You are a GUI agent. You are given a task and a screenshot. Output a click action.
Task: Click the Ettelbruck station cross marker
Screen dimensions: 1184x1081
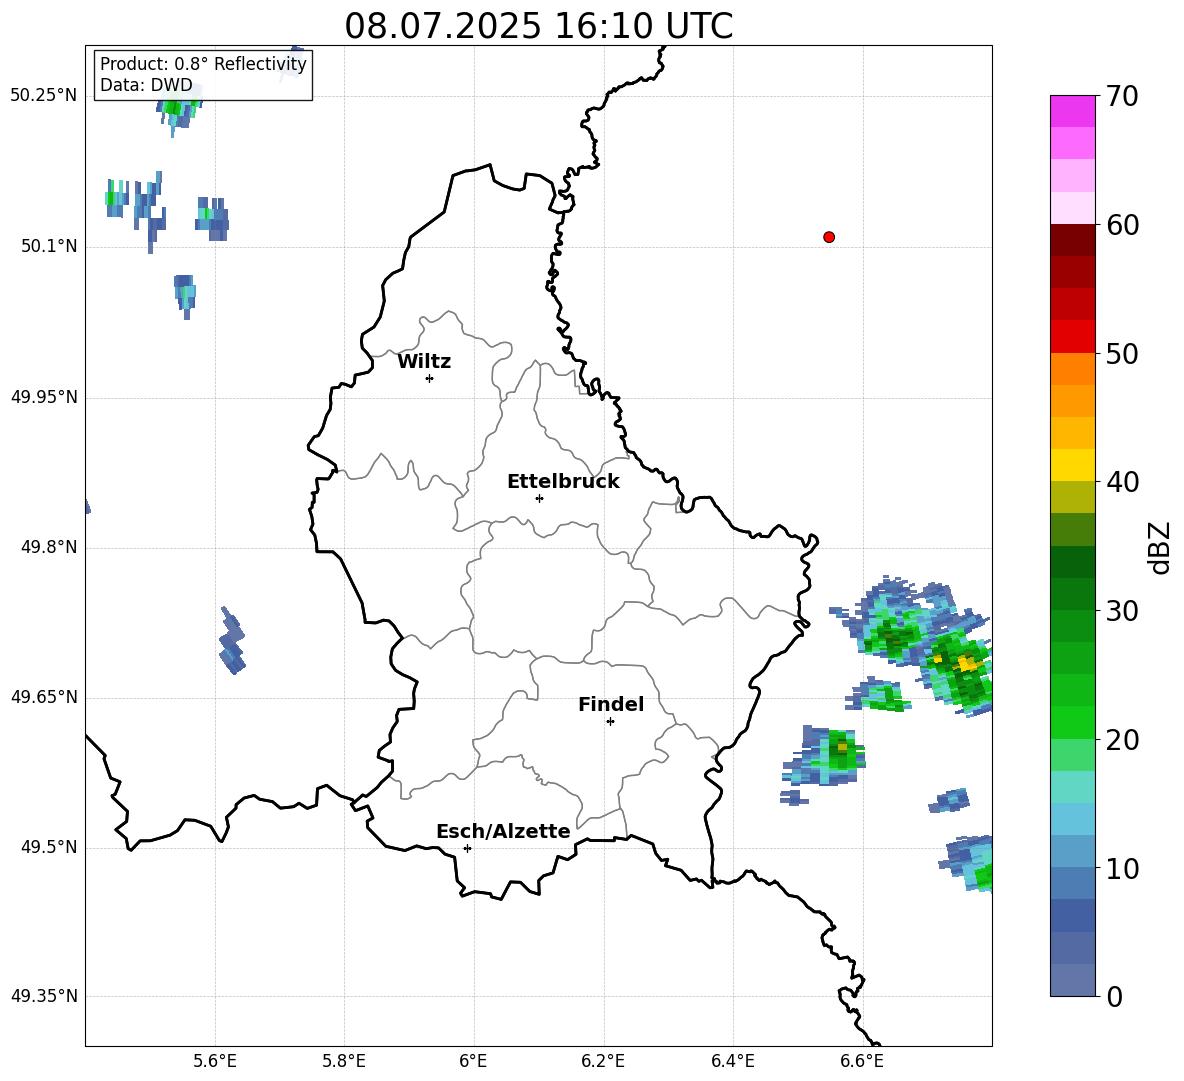(539, 498)
